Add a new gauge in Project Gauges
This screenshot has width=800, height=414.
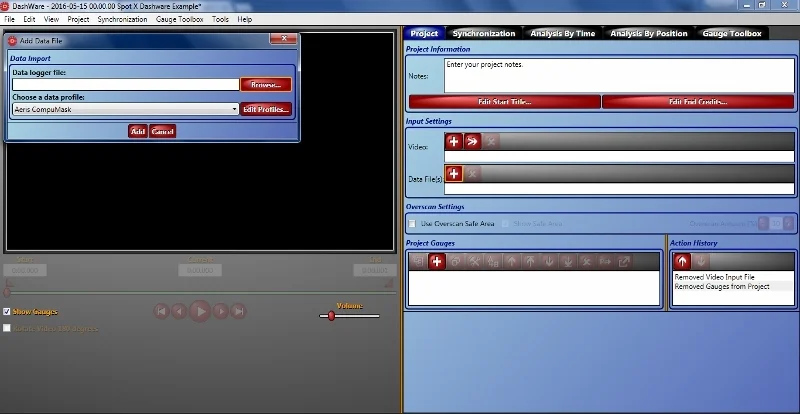tap(436, 261)
